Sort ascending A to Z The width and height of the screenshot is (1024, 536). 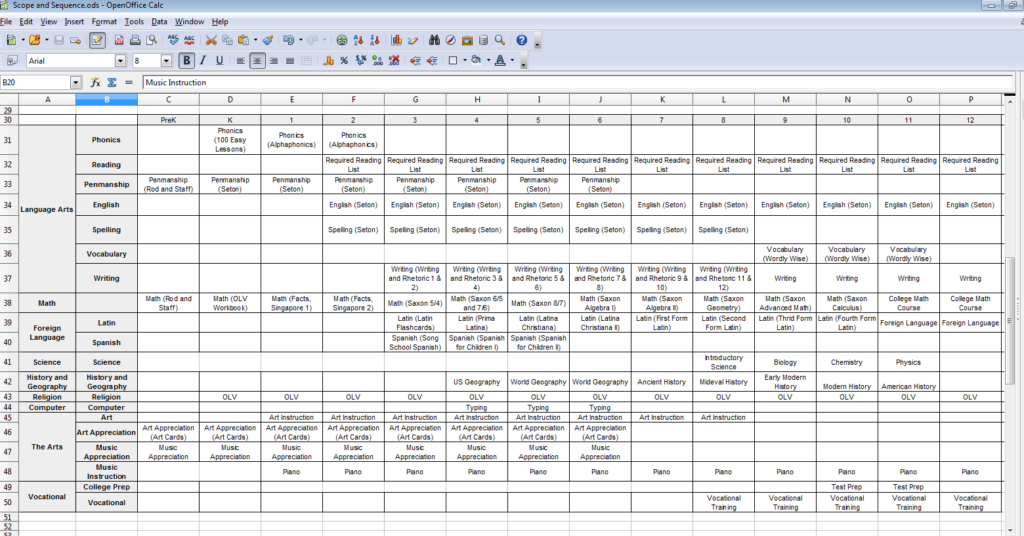[x=359, y=40]
